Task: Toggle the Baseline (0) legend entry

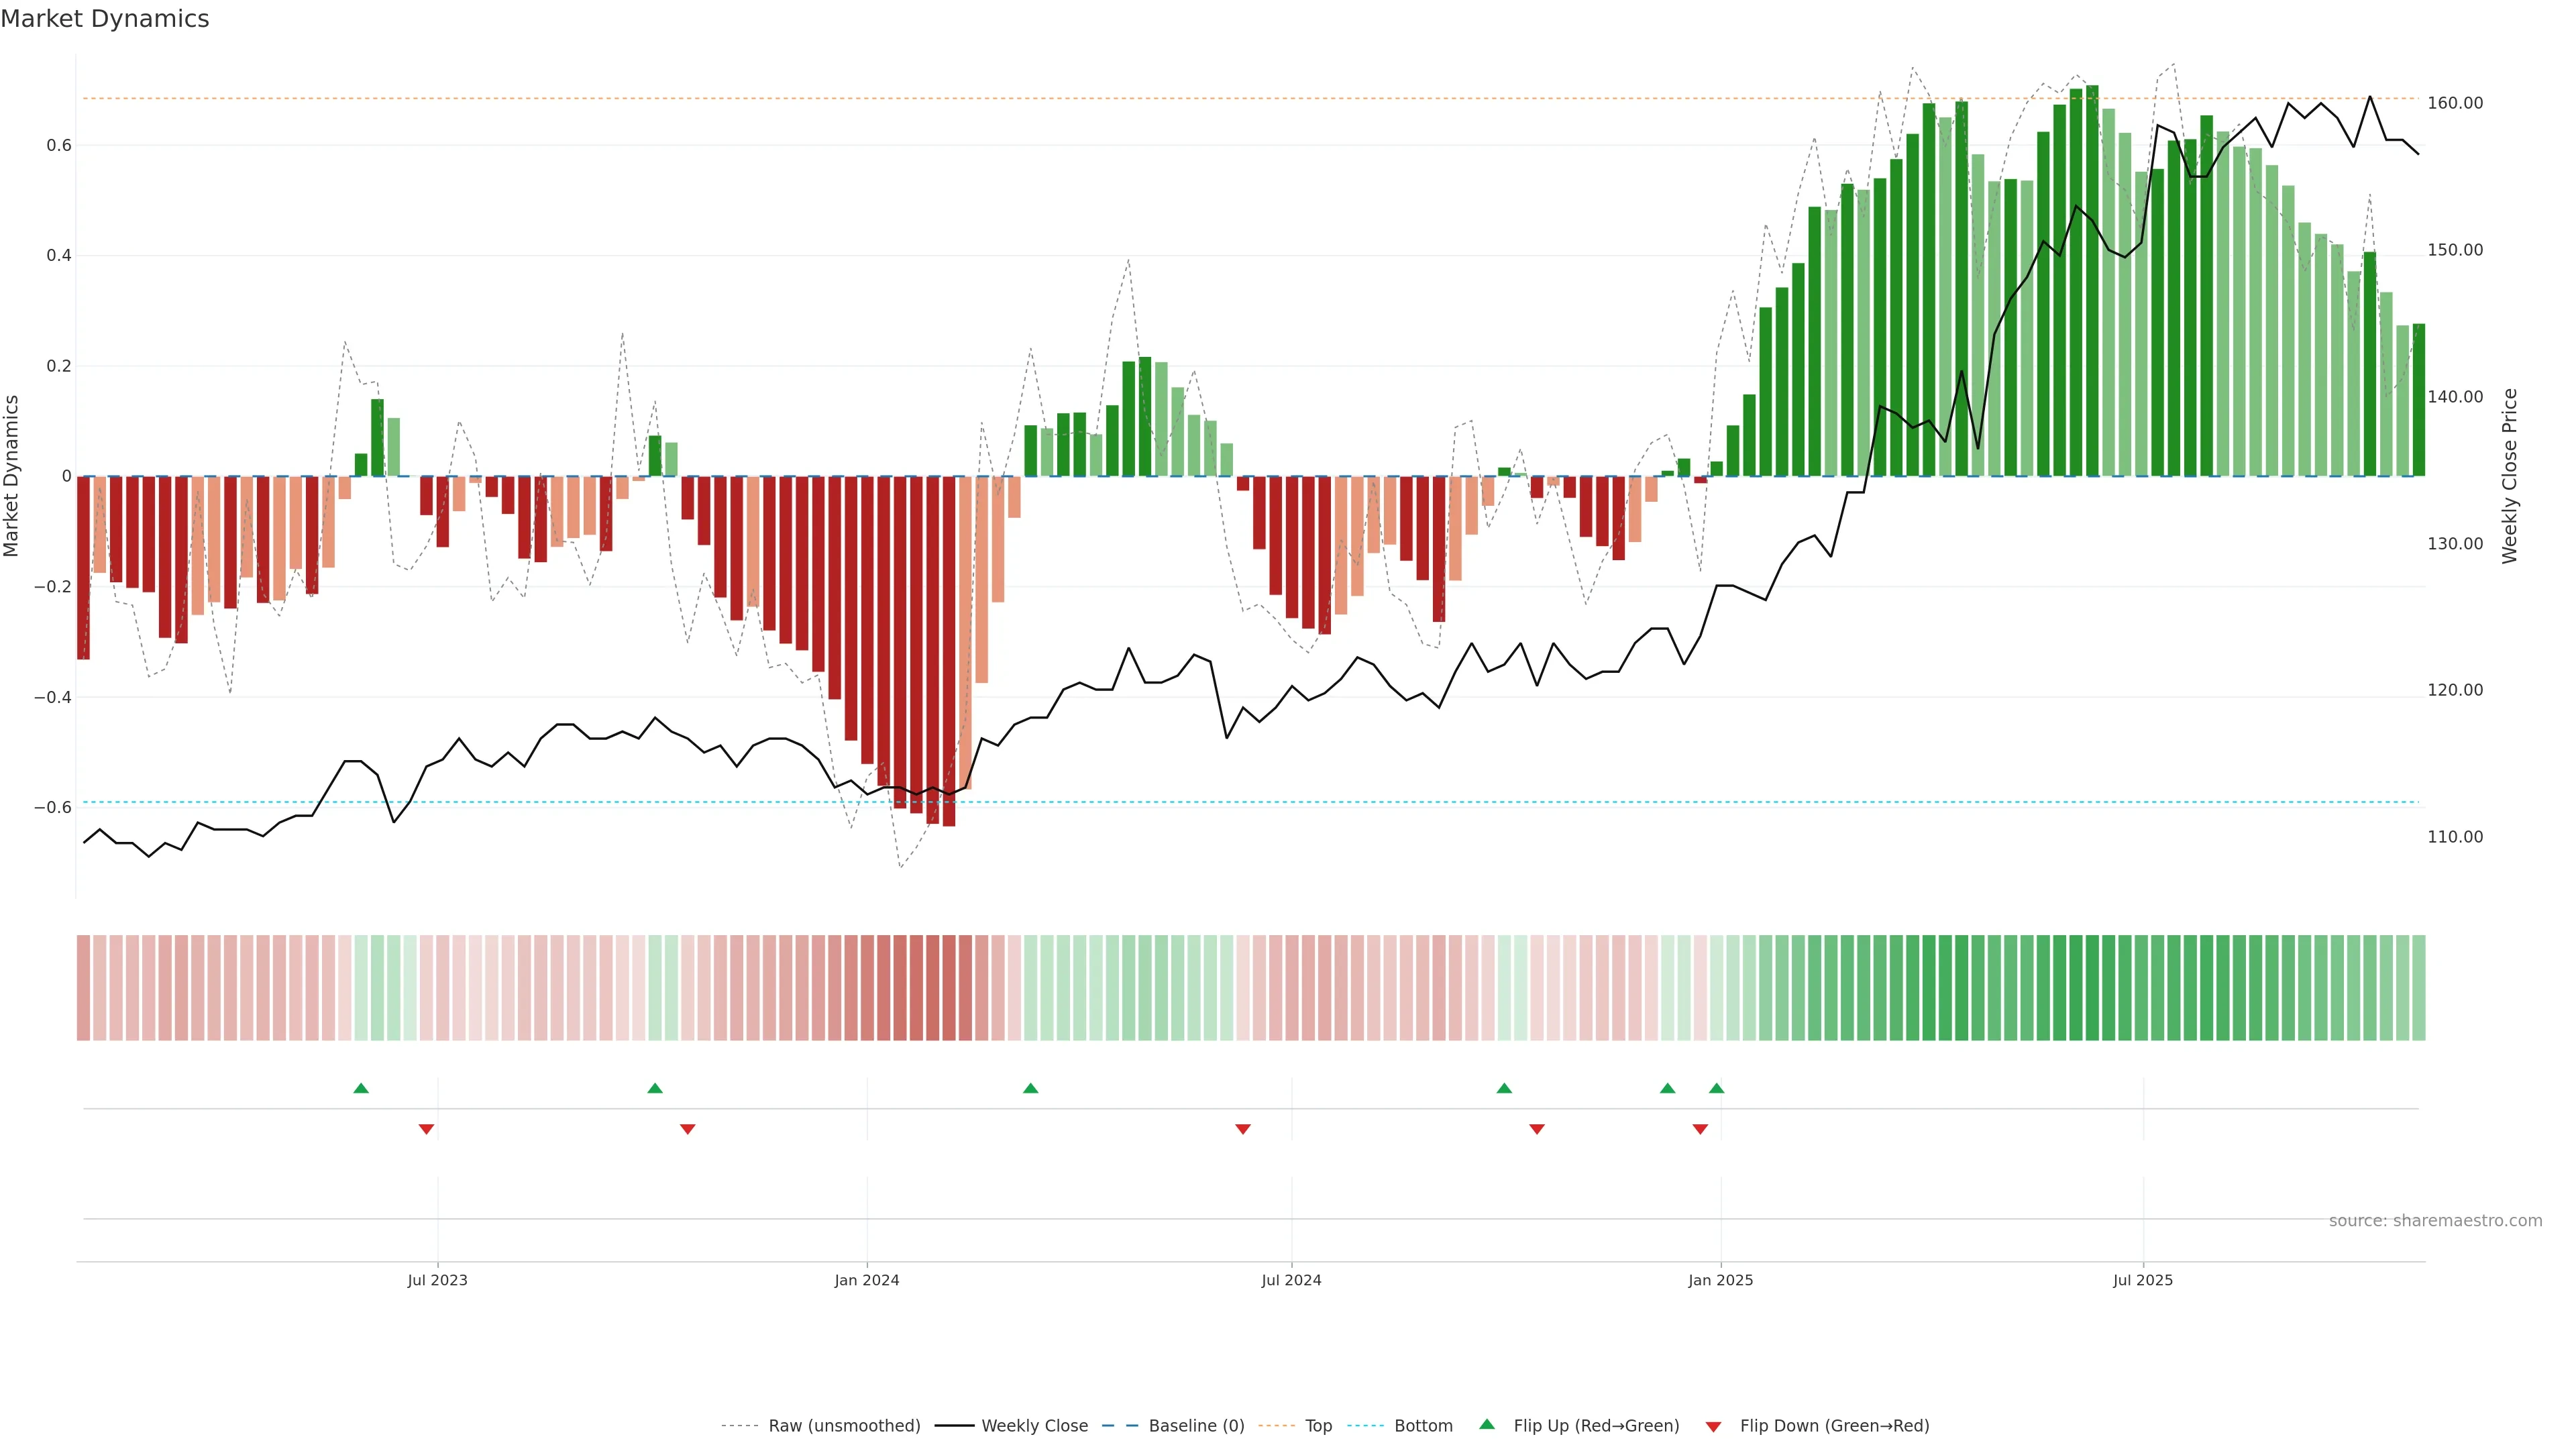Action: pos(1196,1425)
